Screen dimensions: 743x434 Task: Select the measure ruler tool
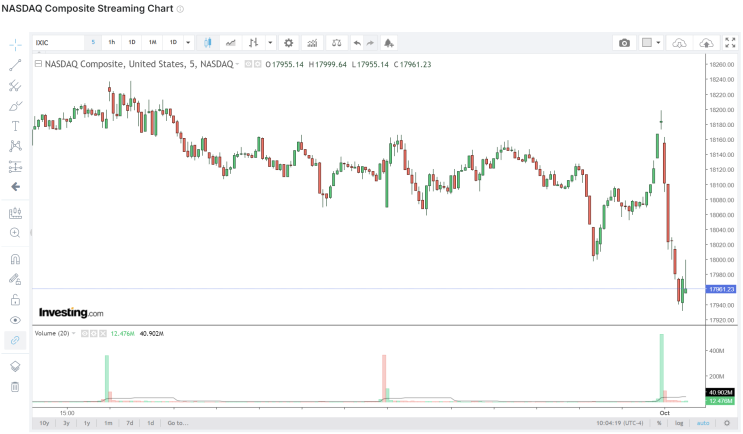point(15,213)
